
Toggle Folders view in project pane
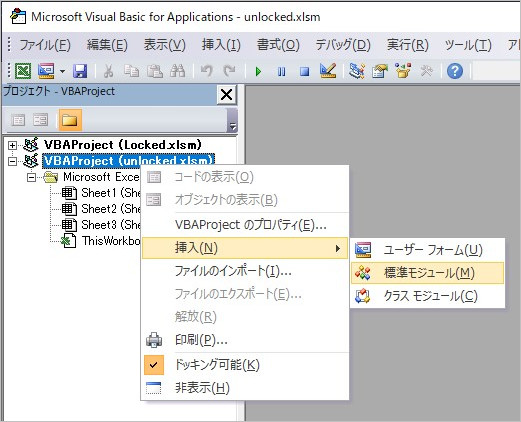click(x=70, y=120)
